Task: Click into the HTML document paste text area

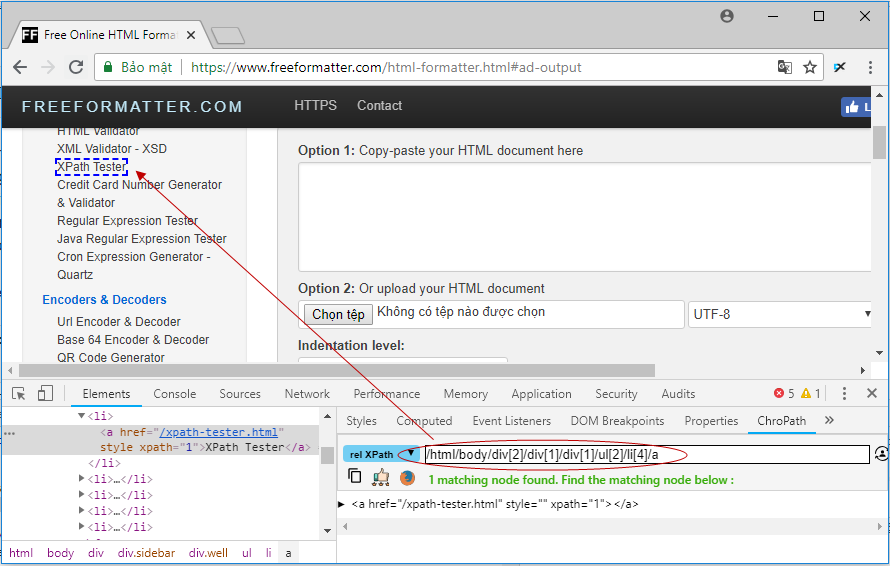Action: 585,217
